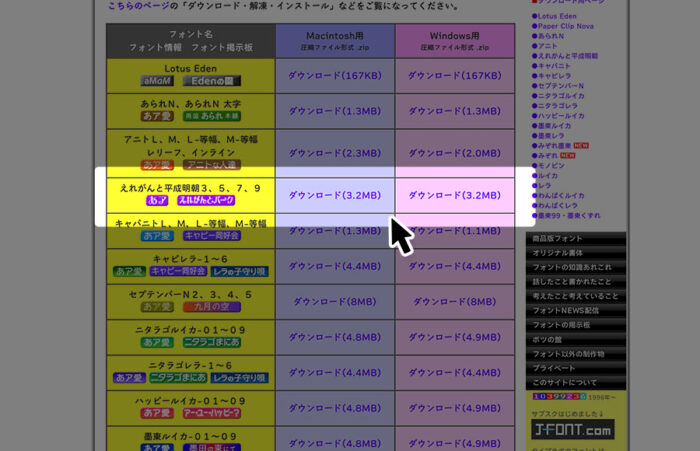Open フォントの掲示板 in the sidebar menu
Image resolution: width=700 pixels, height=451 pixels.
[562, 325]
